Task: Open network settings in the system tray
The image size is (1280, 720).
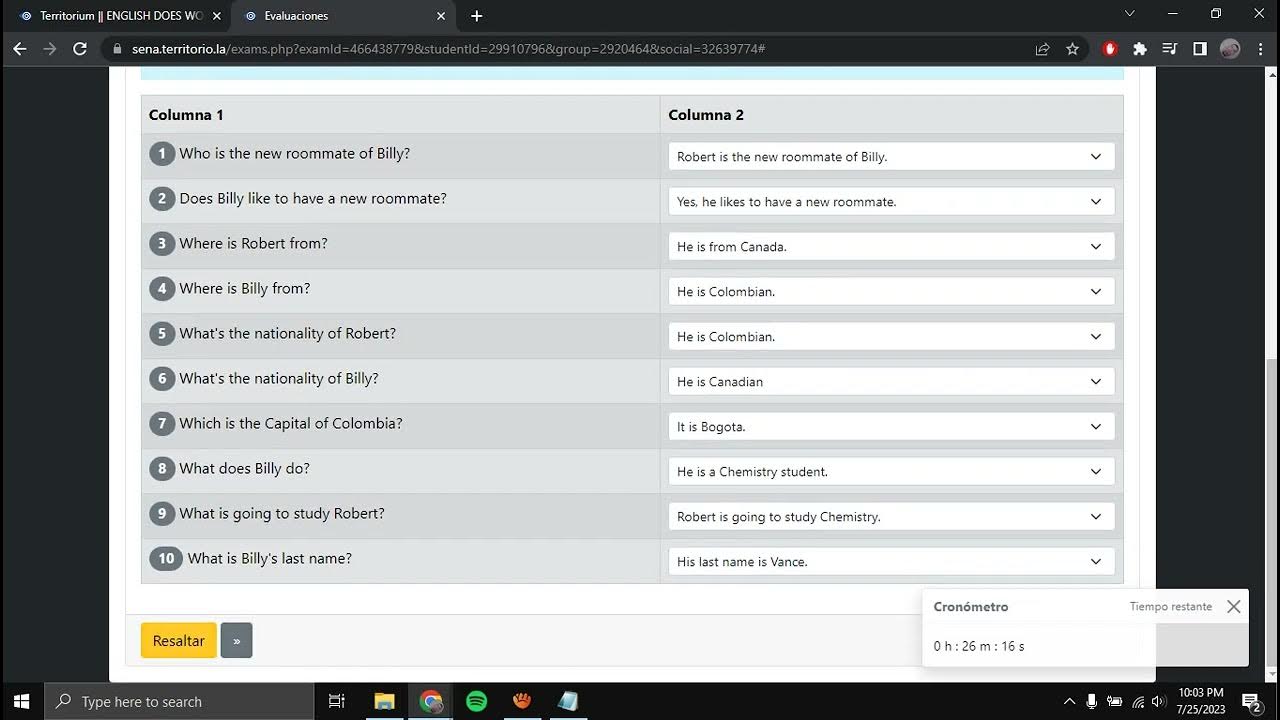Action: tap(1137, 701)
